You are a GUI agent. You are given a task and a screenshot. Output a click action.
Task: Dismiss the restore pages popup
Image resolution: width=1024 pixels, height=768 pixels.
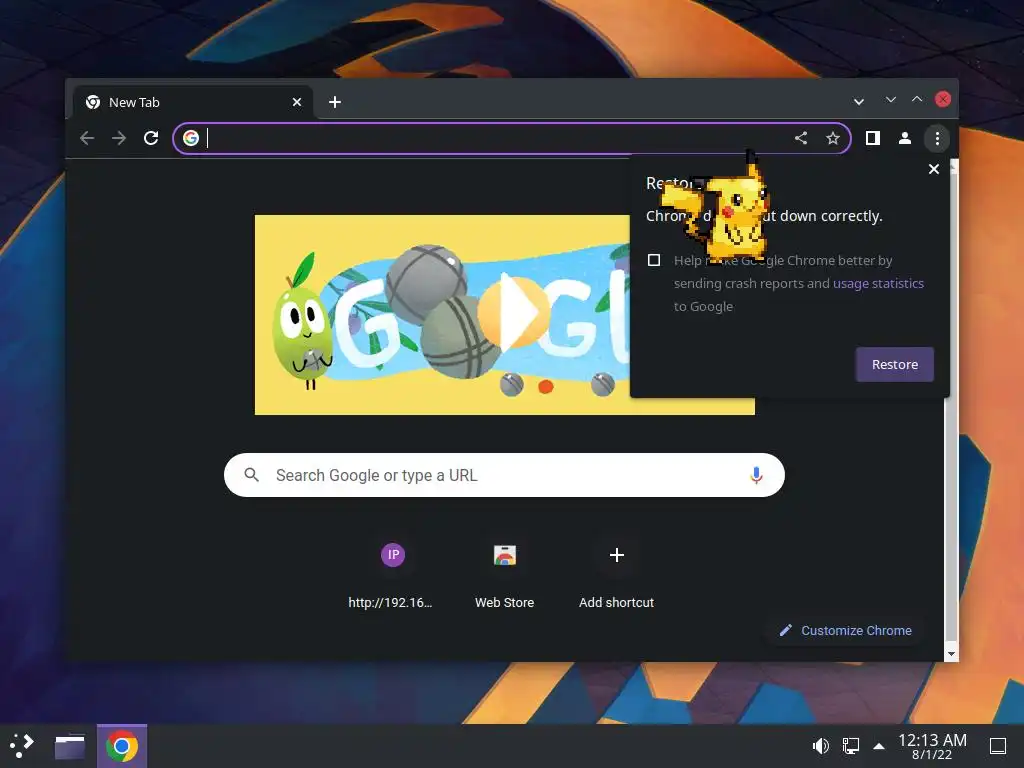934,169
